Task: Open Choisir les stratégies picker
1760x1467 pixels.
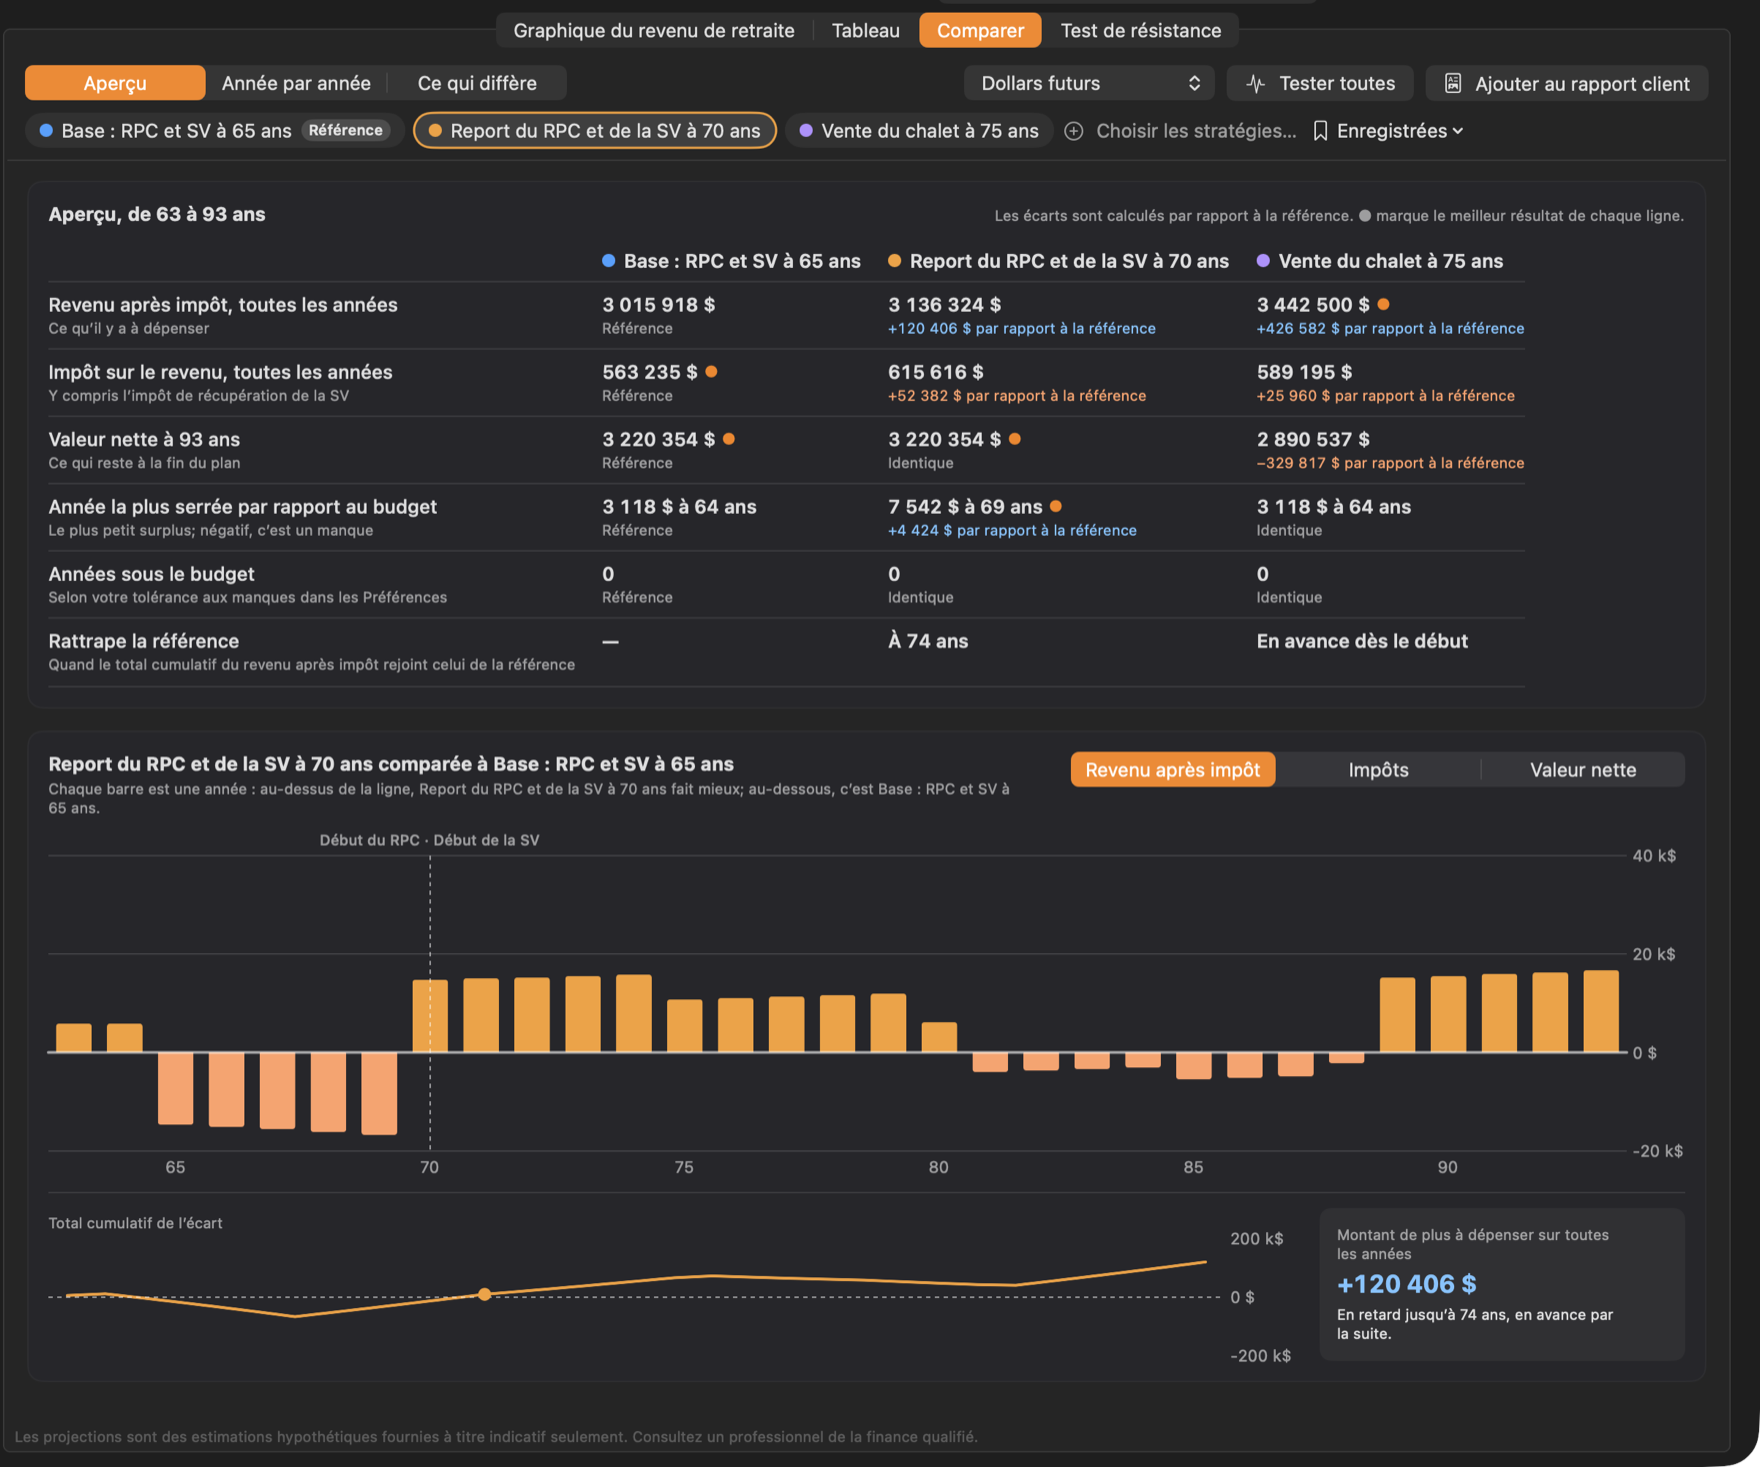Action: (1181, 131)
